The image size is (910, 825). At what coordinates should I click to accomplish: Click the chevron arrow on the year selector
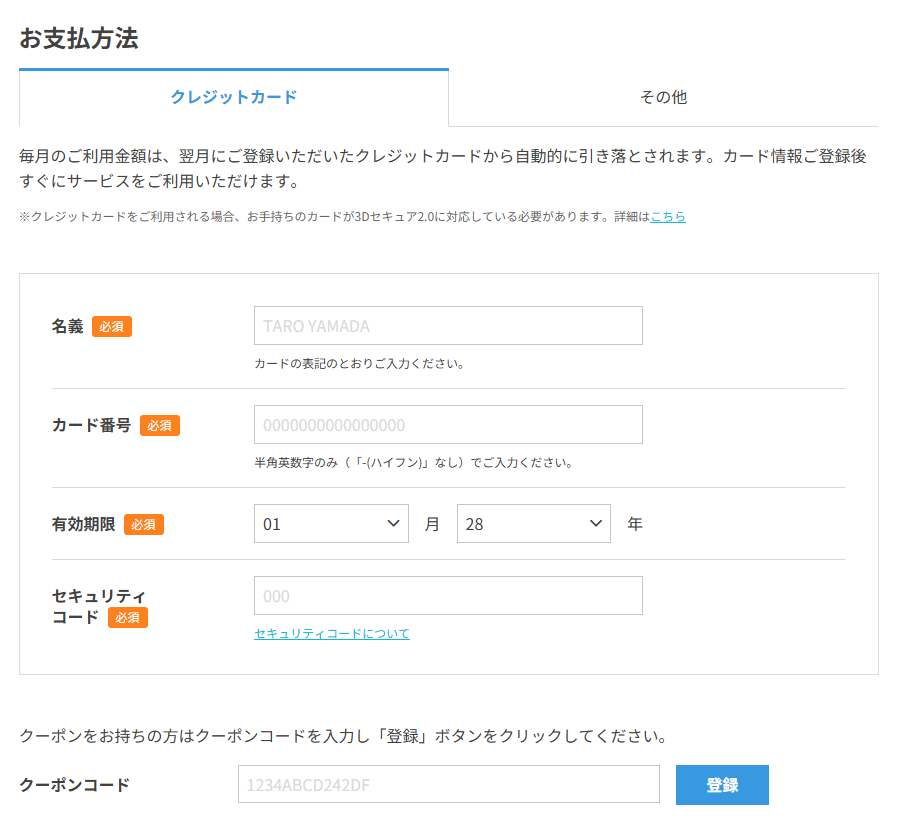tap(595, 523)
